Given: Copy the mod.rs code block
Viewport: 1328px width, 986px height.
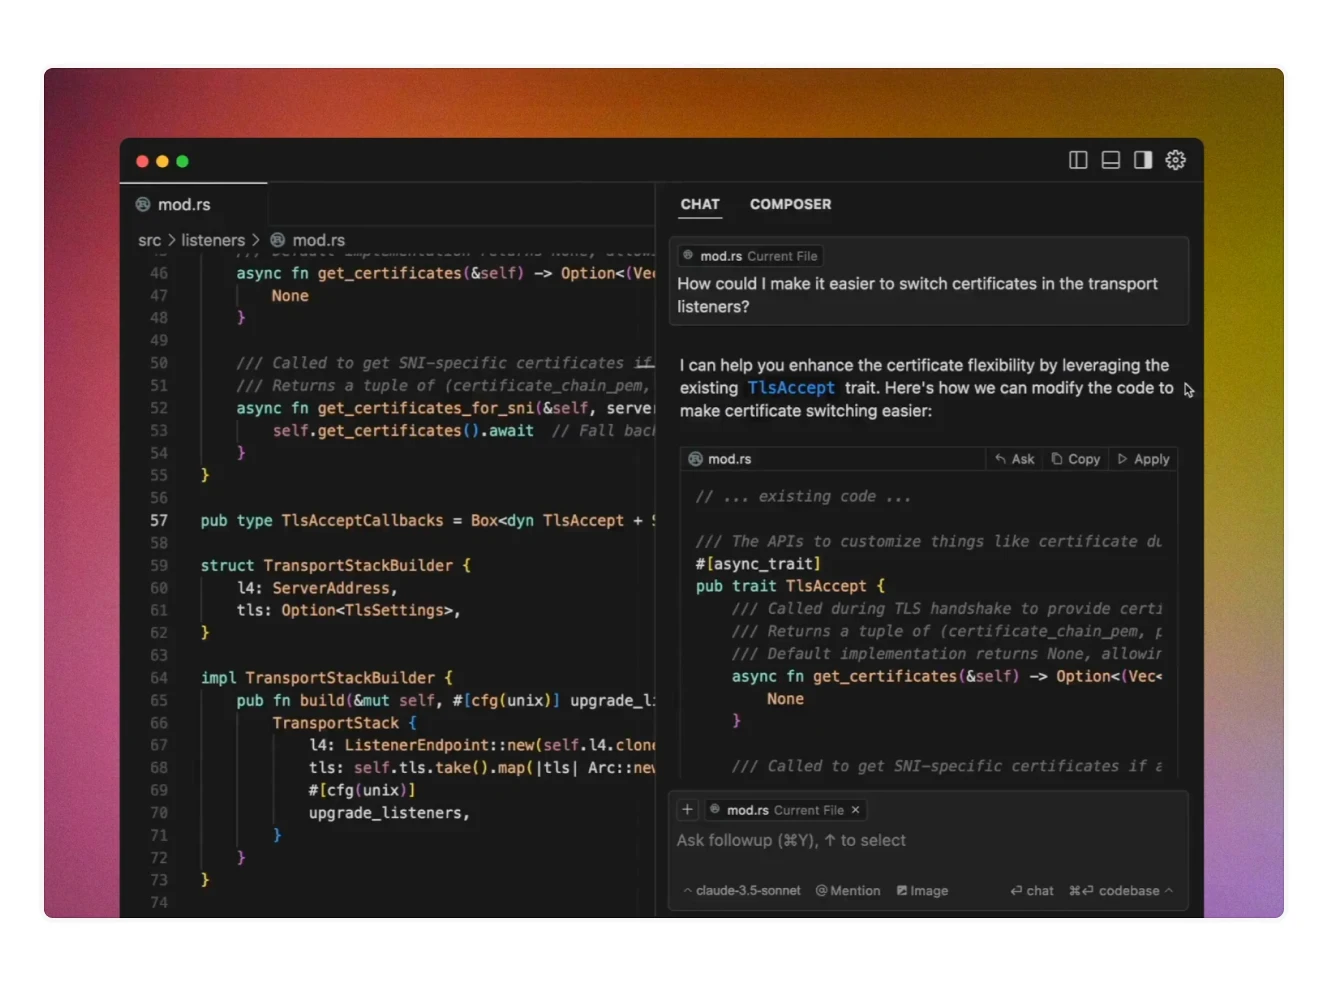Looking at the screenshot, I should coord(1076,459).
